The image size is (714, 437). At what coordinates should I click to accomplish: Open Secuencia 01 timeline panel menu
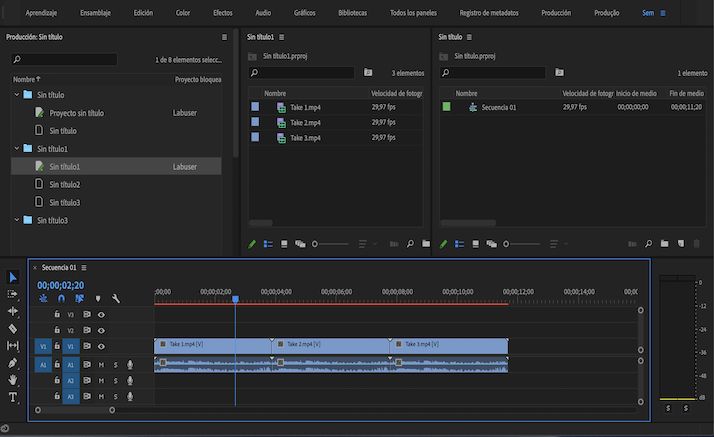click(x=84, y=268)
